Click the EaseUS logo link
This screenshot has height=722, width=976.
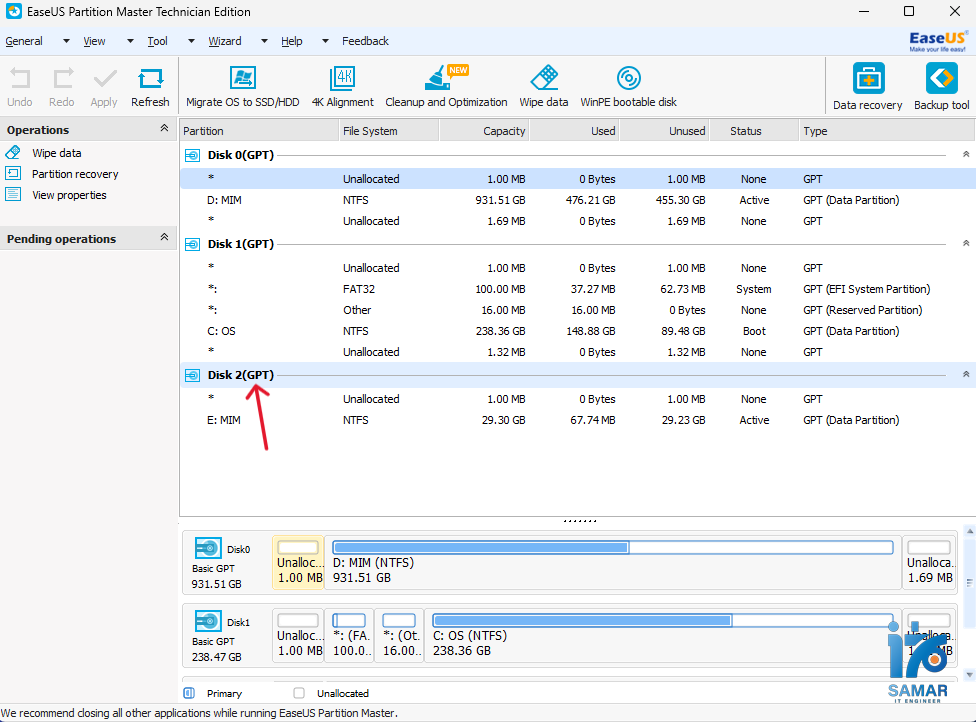[x=936, y=40]
